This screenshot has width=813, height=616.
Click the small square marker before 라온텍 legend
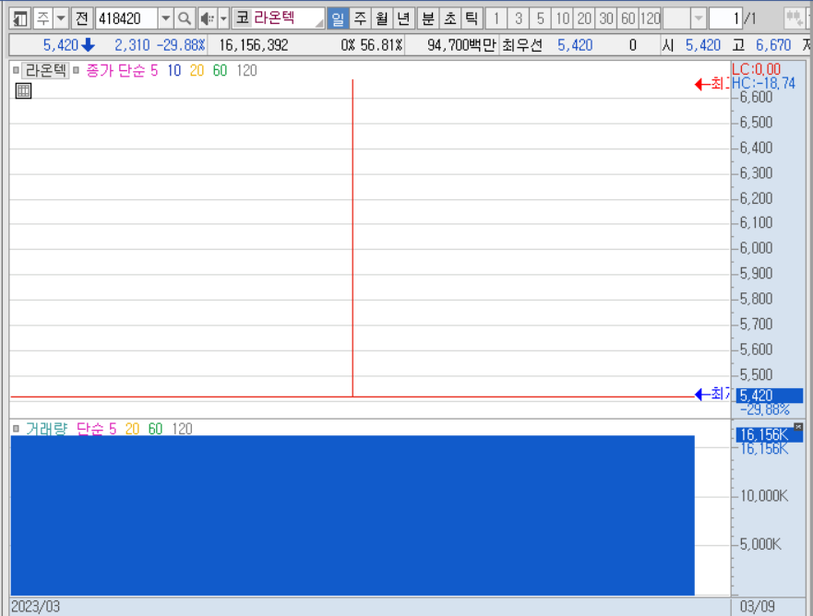tap(16, 70)
